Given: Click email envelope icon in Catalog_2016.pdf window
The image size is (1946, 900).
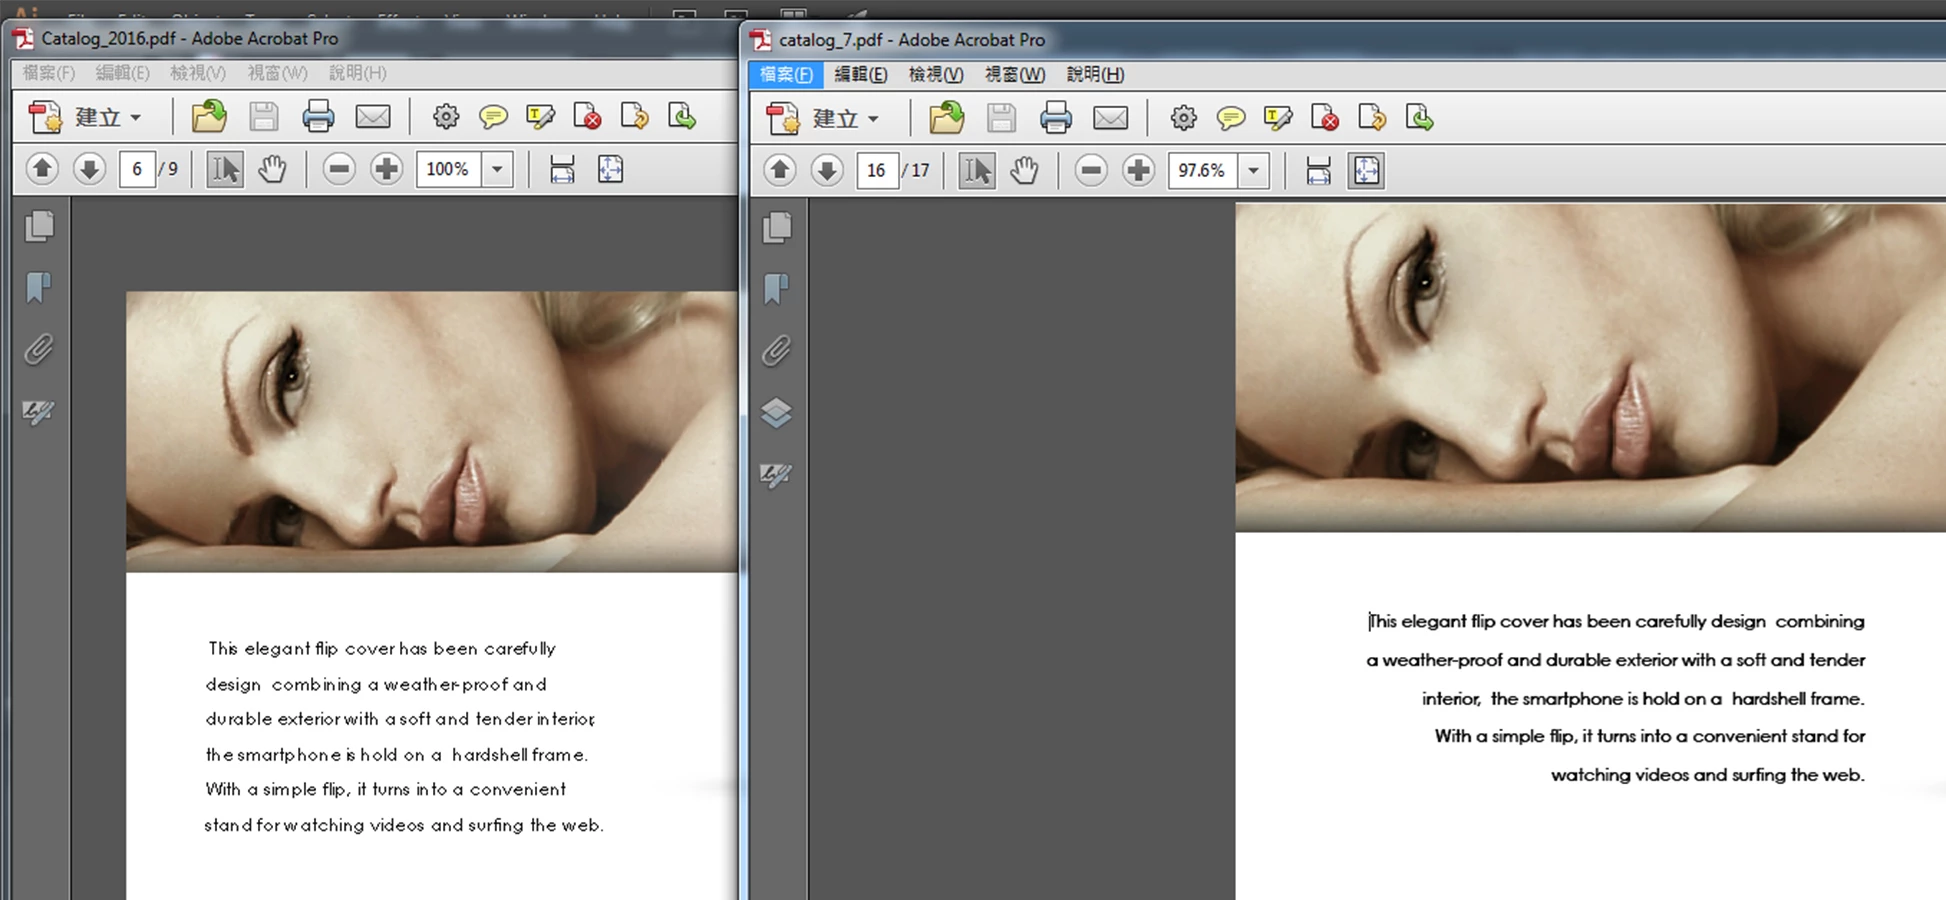Looking at the screenshot, I should 373,117.
